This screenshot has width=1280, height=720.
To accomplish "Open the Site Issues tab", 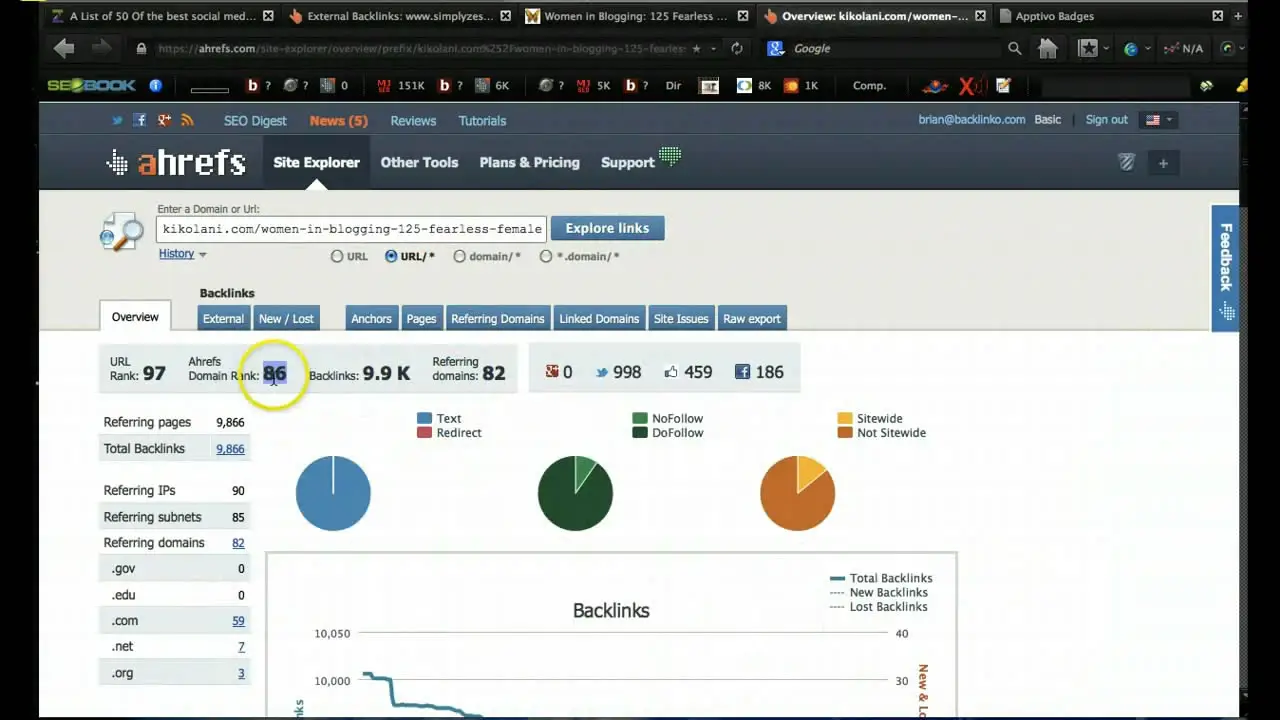I will [x=681, y=319].
